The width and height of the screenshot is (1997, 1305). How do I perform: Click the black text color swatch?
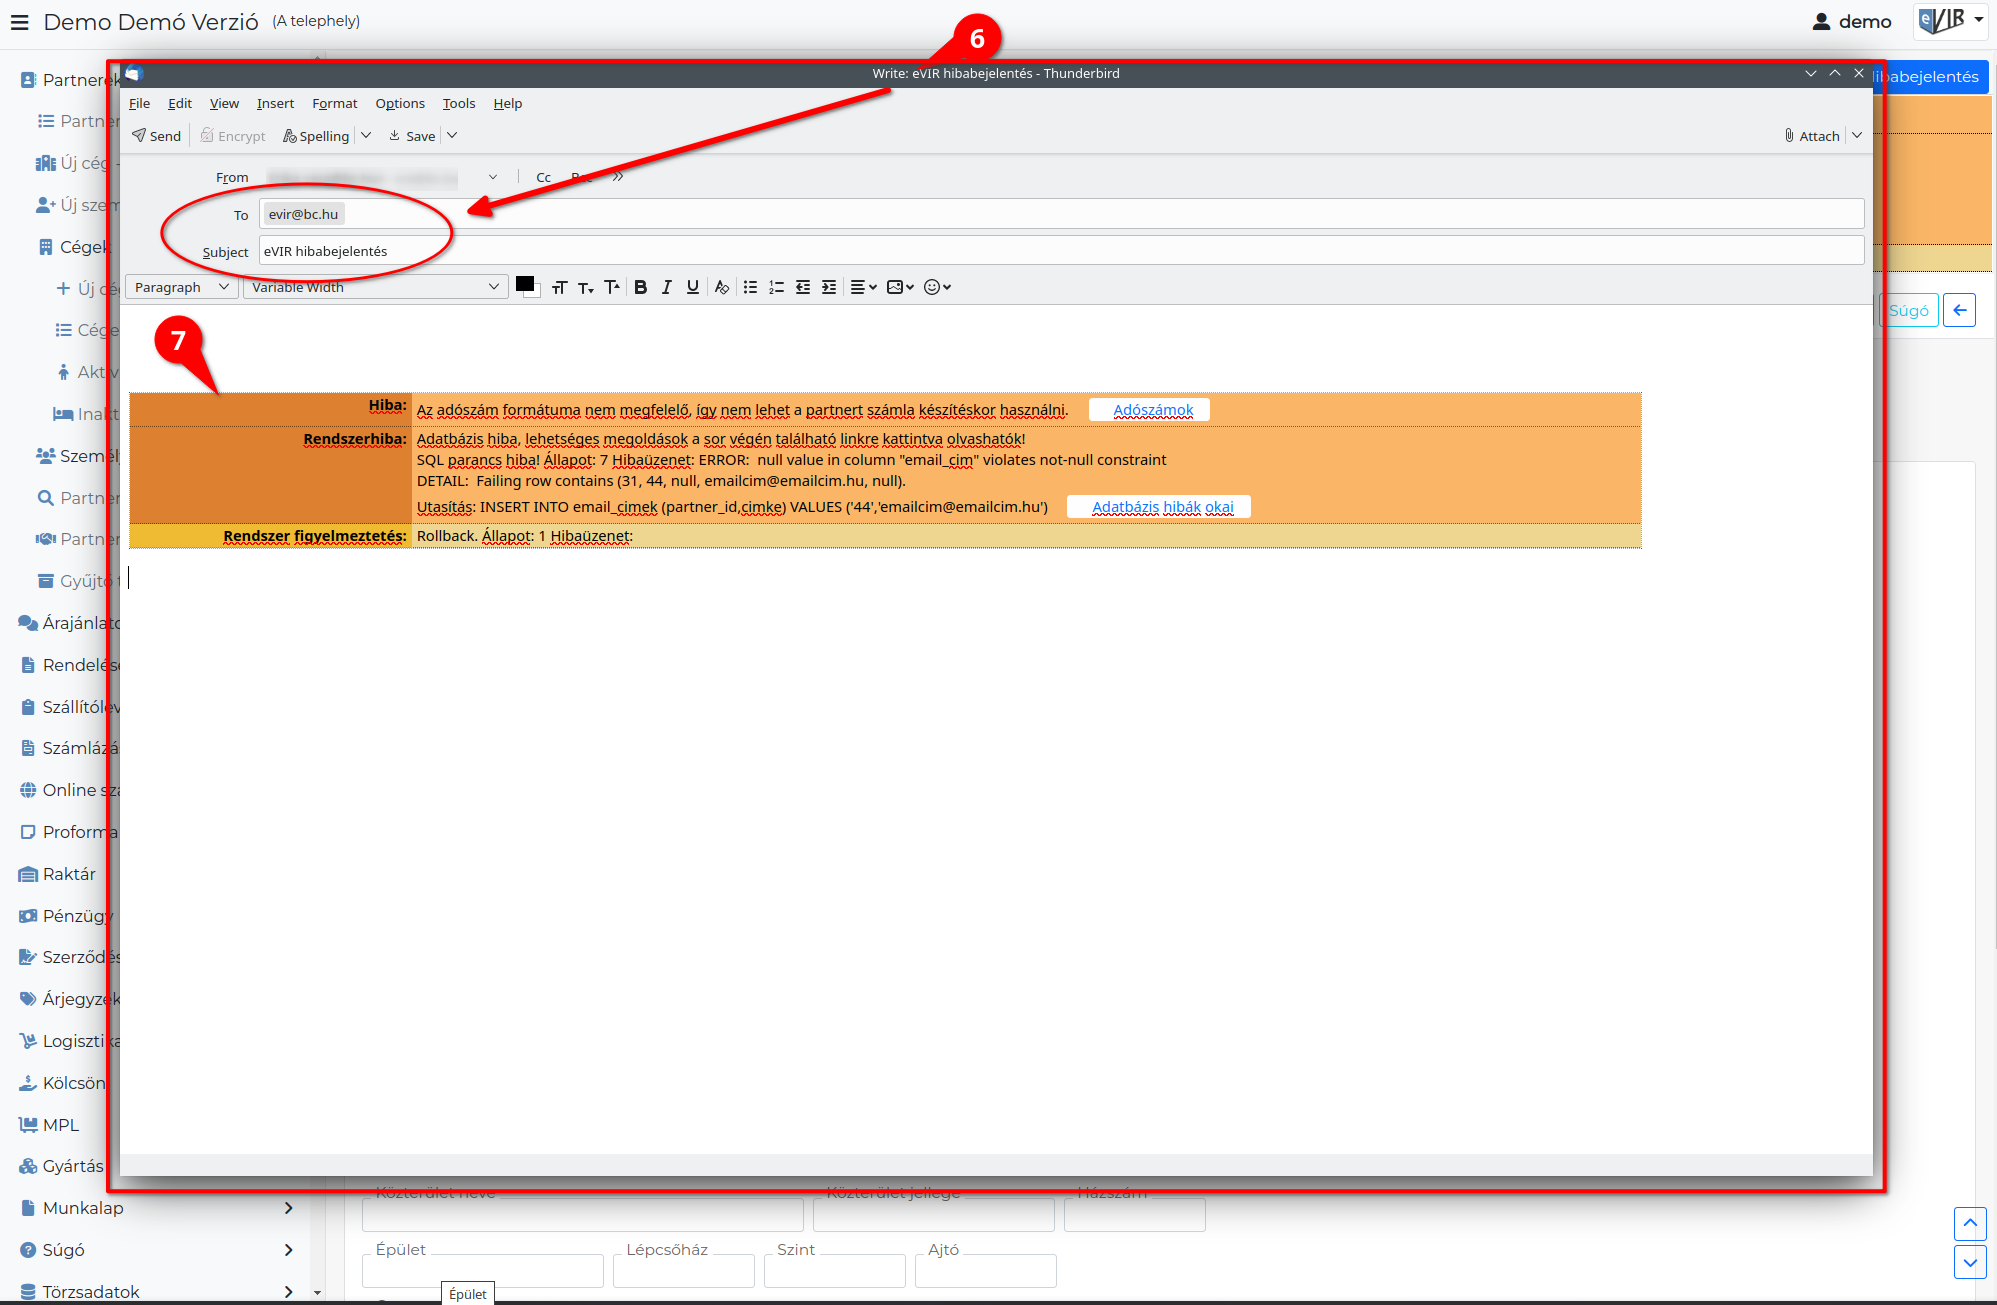[x=524, y=285]
